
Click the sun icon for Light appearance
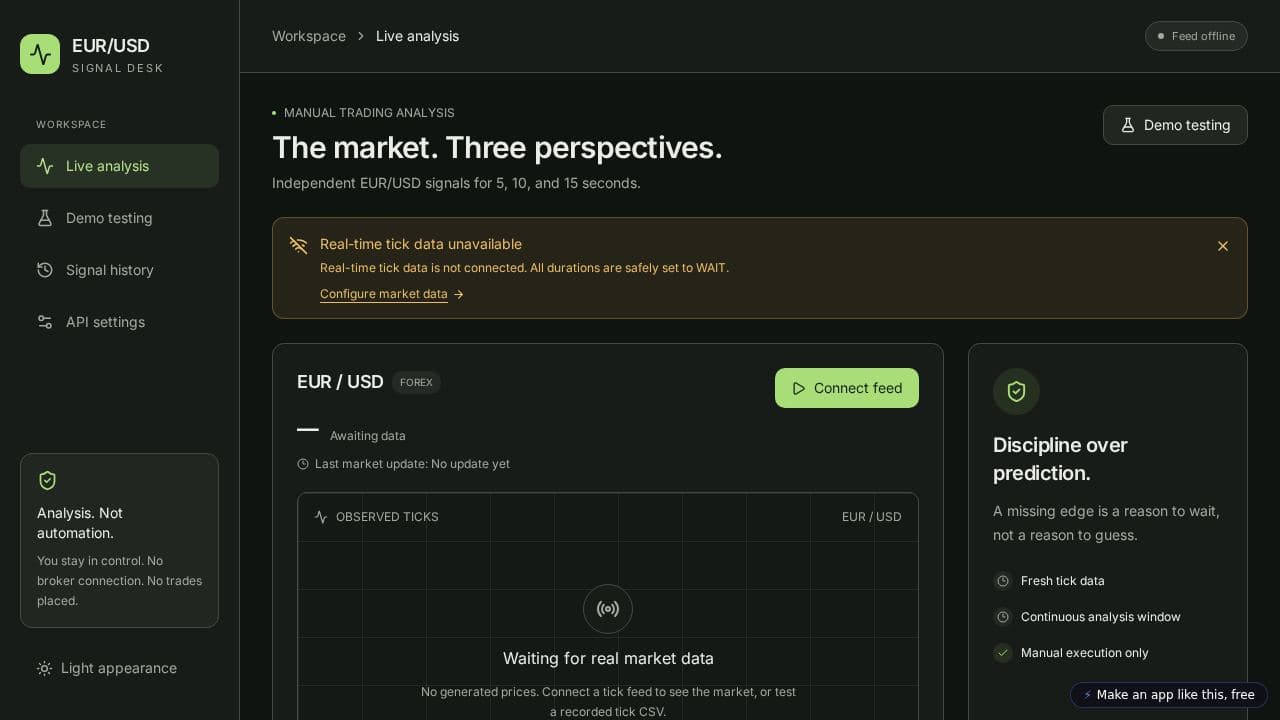pos(44,668)
